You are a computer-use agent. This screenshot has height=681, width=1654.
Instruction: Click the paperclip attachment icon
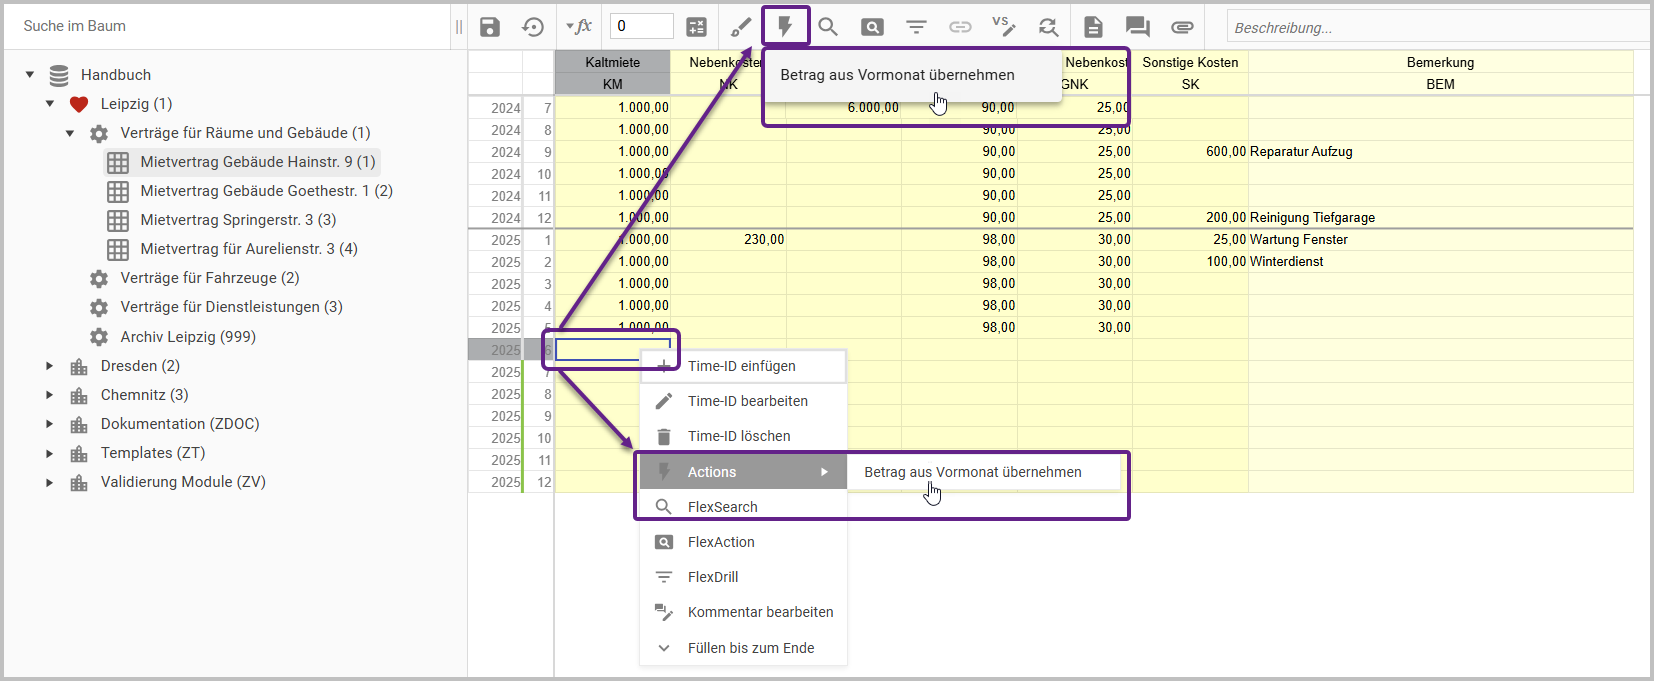1182,27
